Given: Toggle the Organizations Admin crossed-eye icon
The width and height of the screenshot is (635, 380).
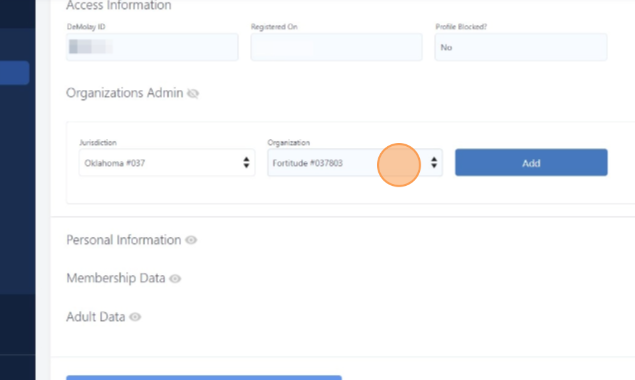Looking at the screenshot, I should pyautogui.click(x=193, y=93).
